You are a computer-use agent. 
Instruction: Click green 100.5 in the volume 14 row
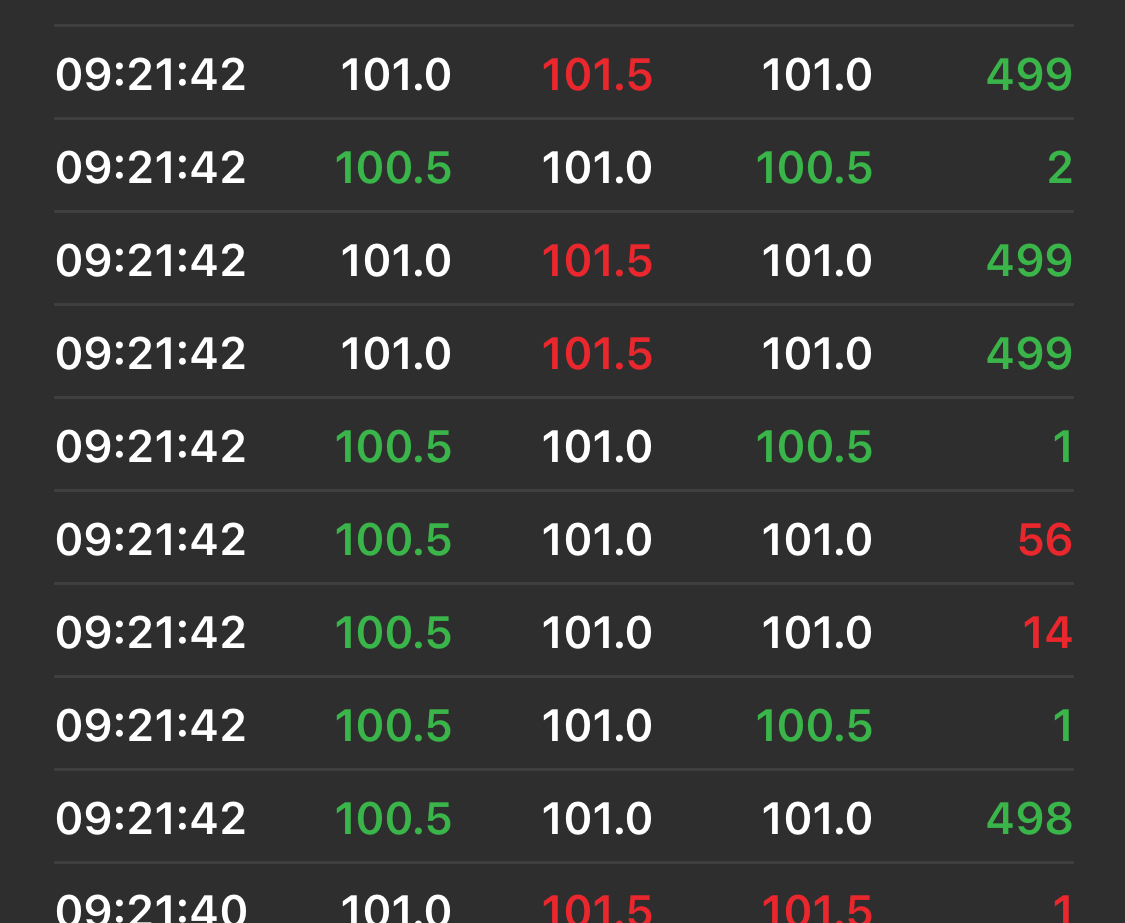[393, 633]
